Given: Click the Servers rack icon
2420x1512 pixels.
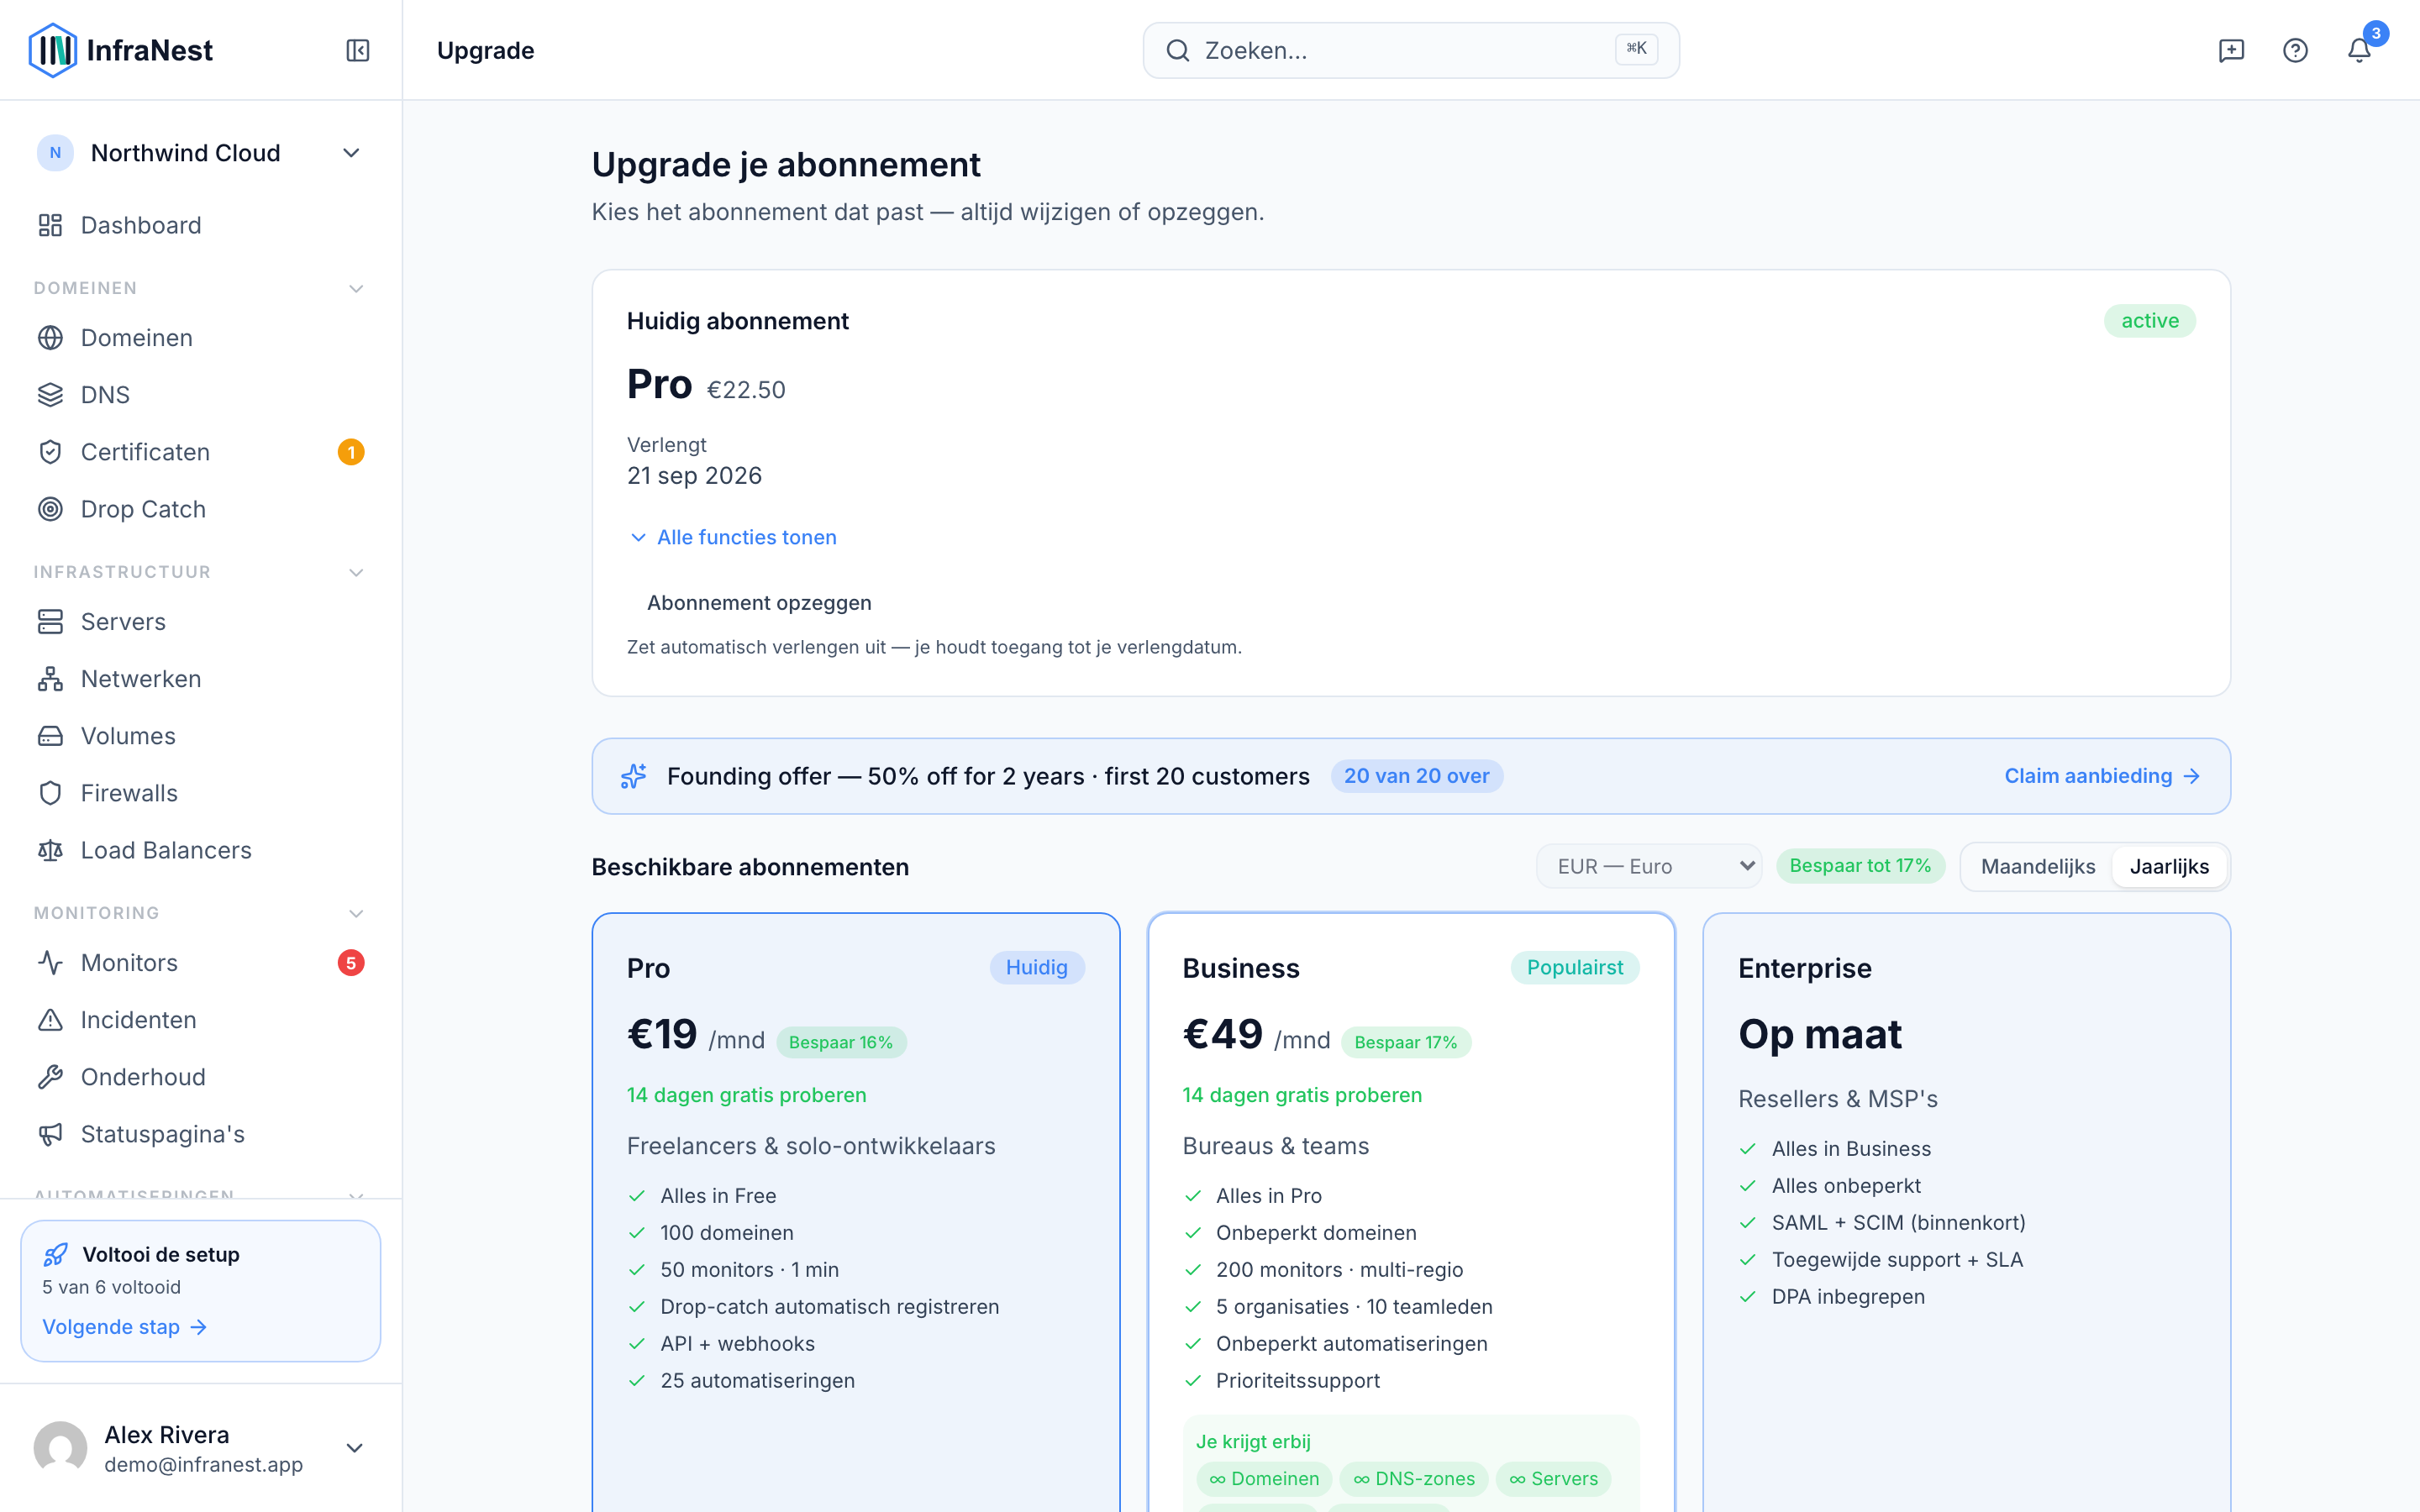Looking at the screenshot, I should pyautogui.click(x=50, y=622).
